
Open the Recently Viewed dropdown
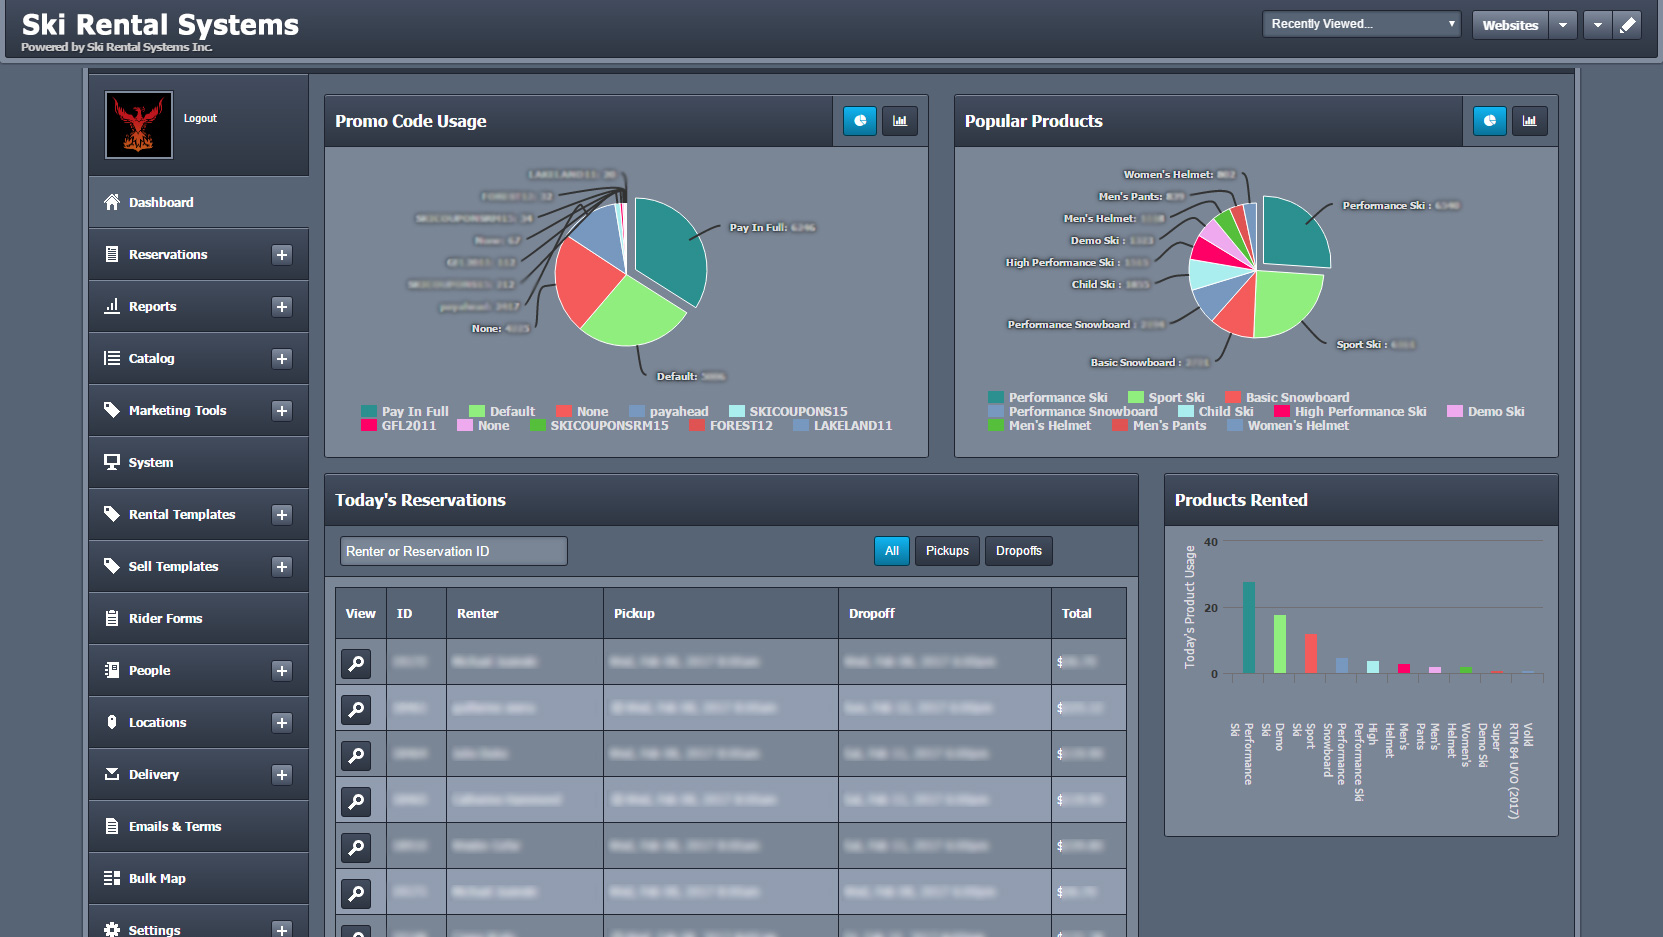point(1360,23)
